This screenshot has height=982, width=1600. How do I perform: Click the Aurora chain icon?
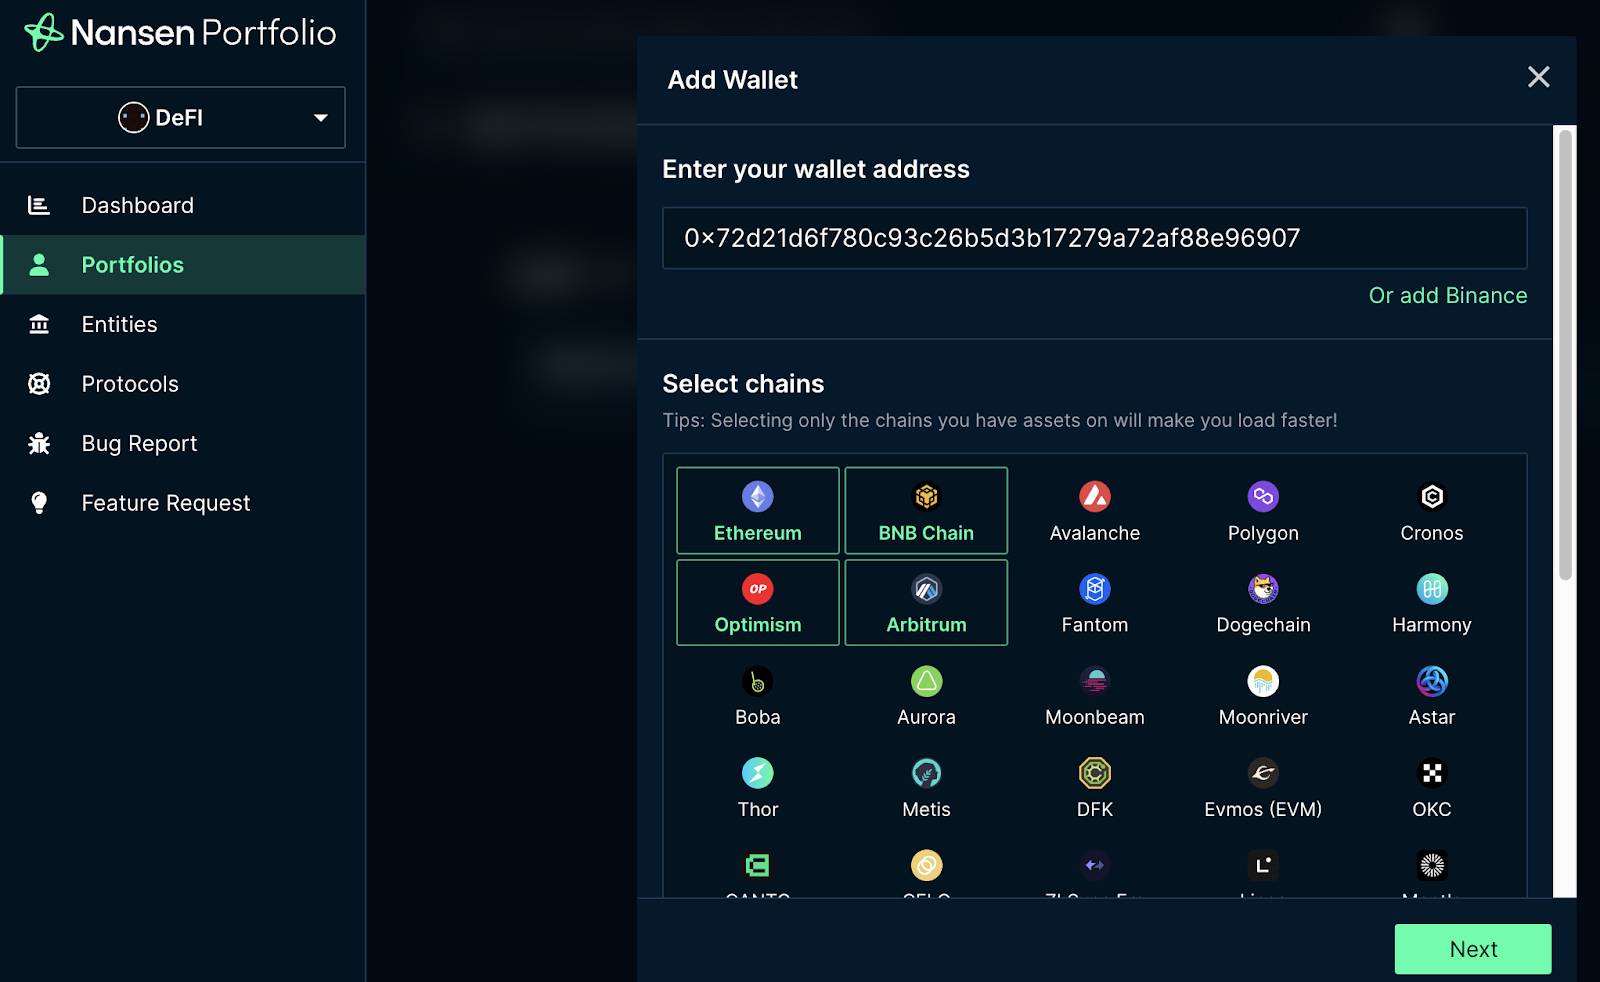(926, 681)
